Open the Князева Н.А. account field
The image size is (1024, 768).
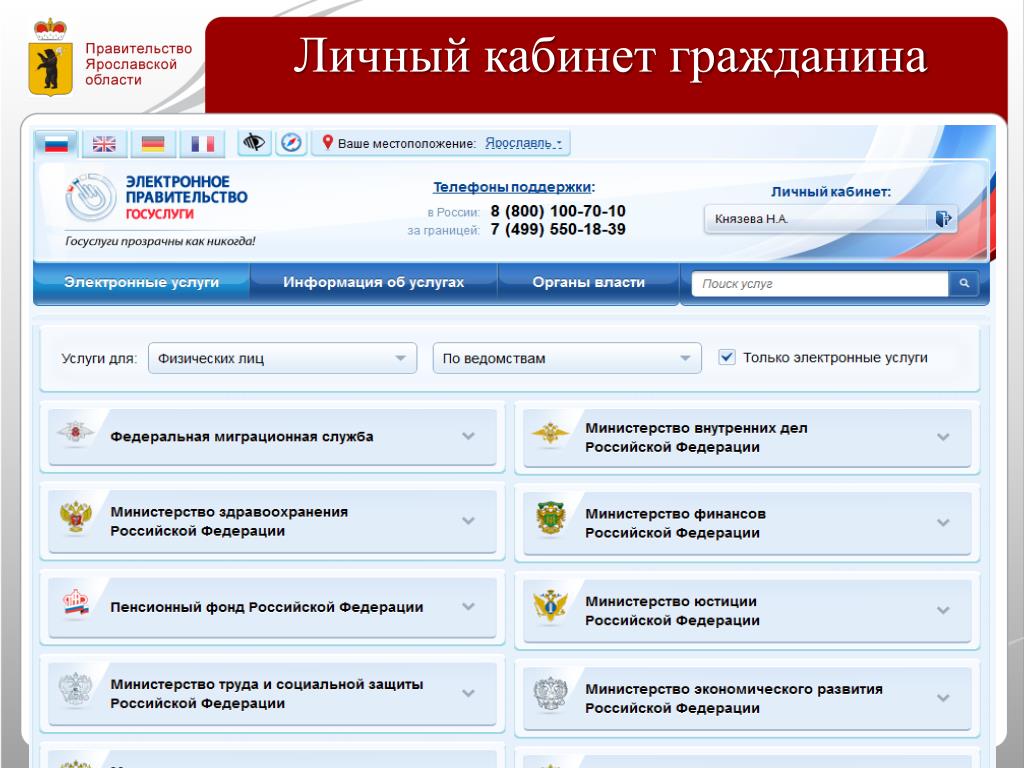(831, 219)
